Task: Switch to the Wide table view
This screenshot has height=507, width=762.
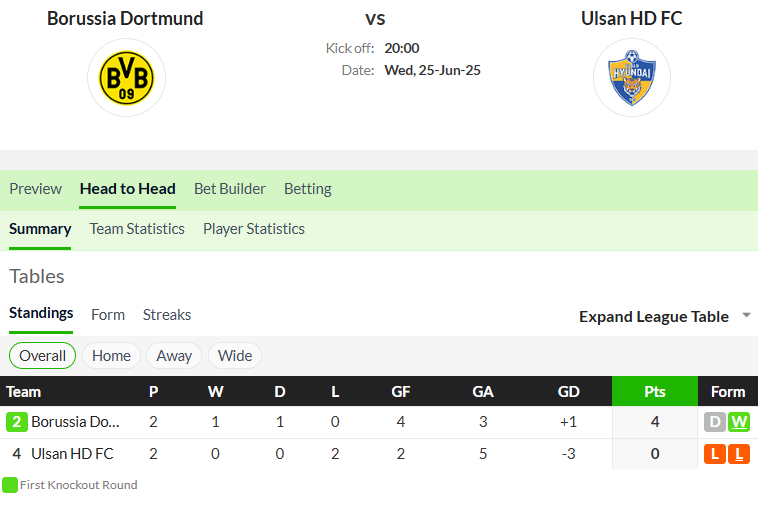Action: [235, 356]
